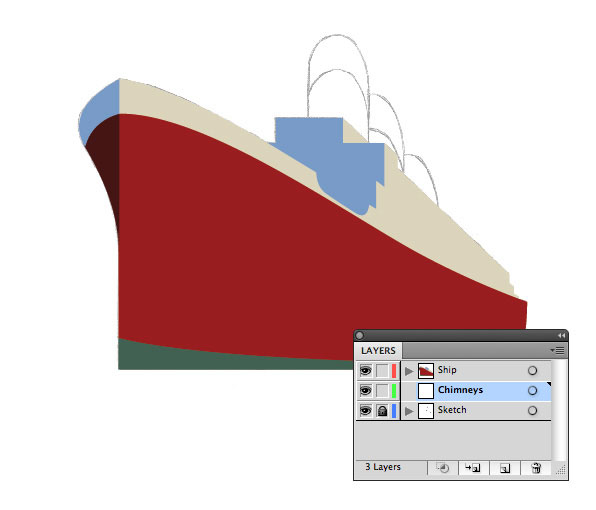
Task: Select the Chimneys layer name
Action: pos(460,390)
